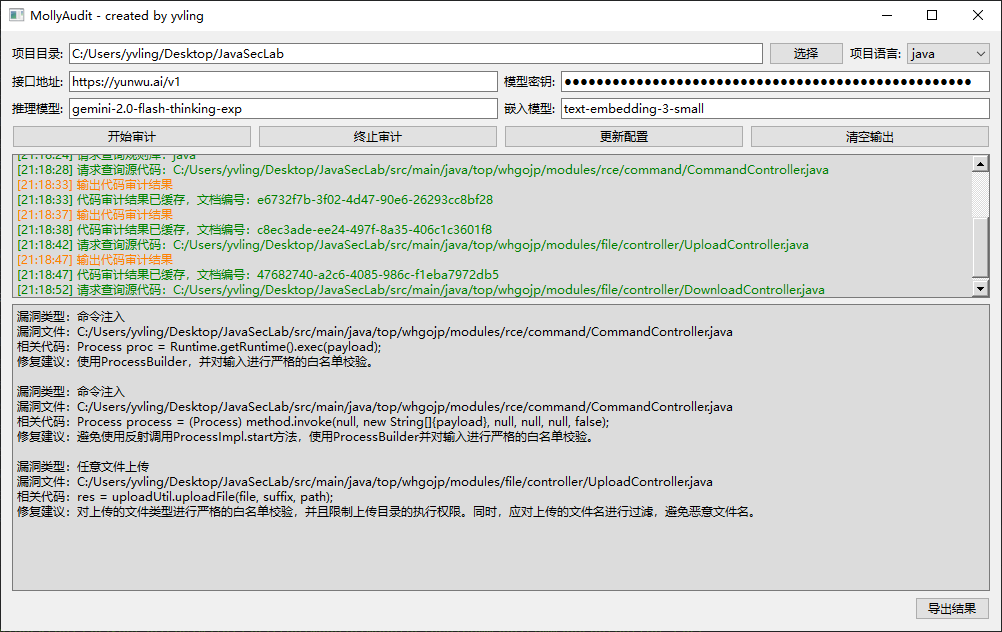Click the 选择 browse button
The height and width of the screenshot is (632, 1002).
[805, 54]
